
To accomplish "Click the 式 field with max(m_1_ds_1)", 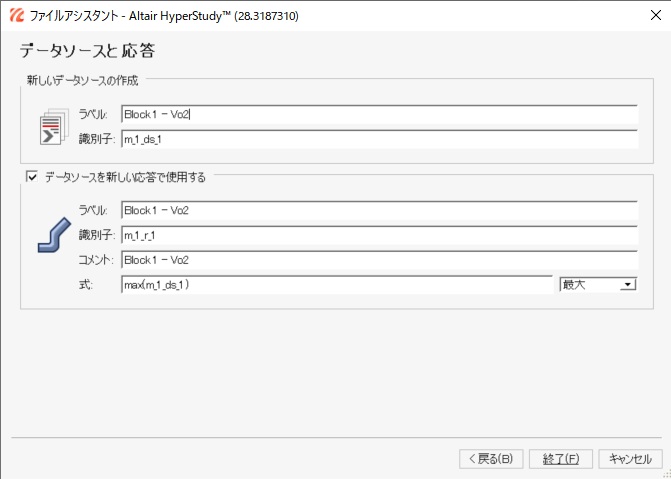I will (x=336, y=285).
